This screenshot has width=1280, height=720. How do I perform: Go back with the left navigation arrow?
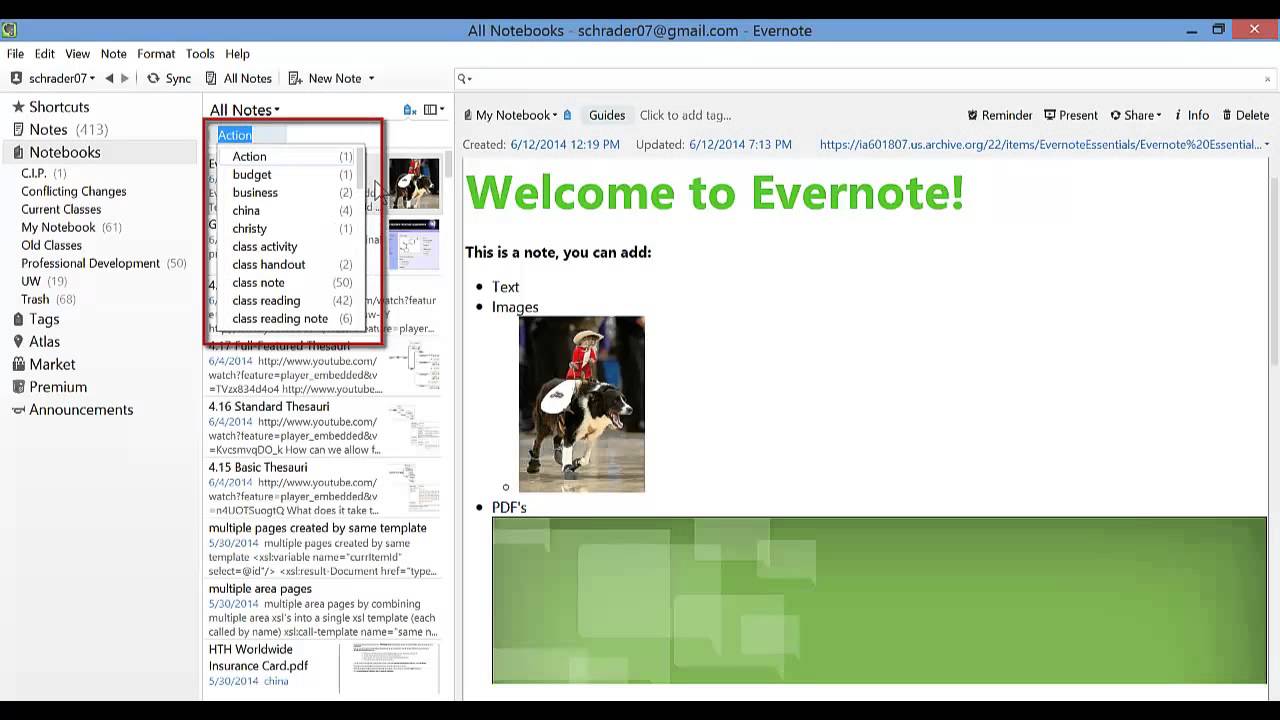click(109, 78)
